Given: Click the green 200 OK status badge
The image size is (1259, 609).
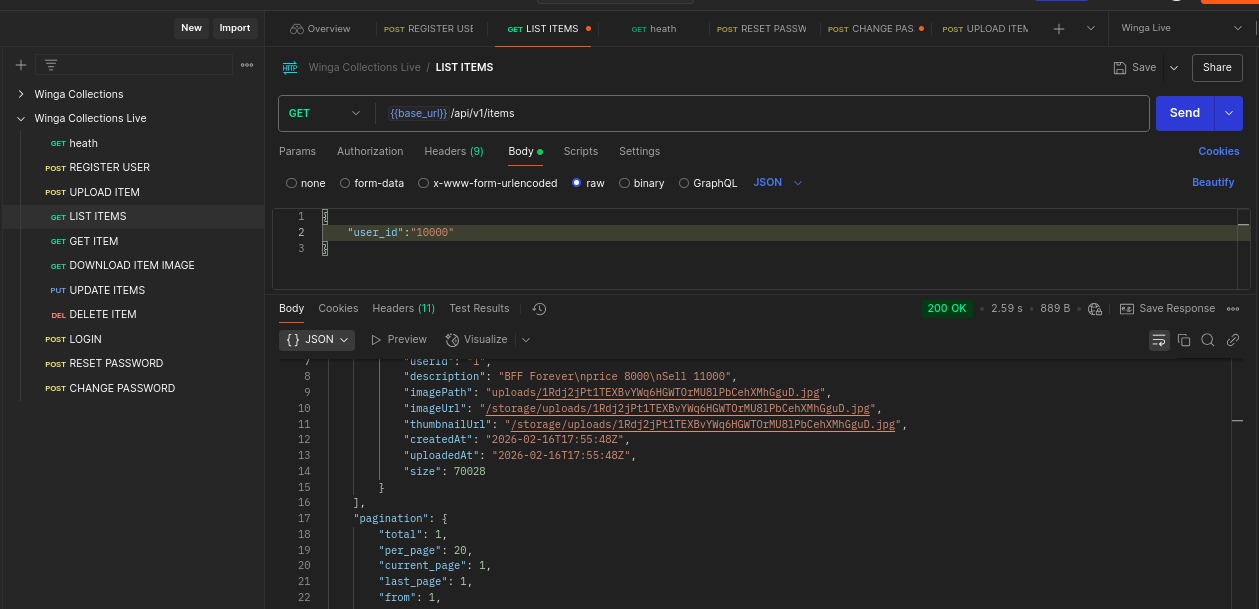Looking at the screenshot, I should pyautogui.click(x=946, y=308).
